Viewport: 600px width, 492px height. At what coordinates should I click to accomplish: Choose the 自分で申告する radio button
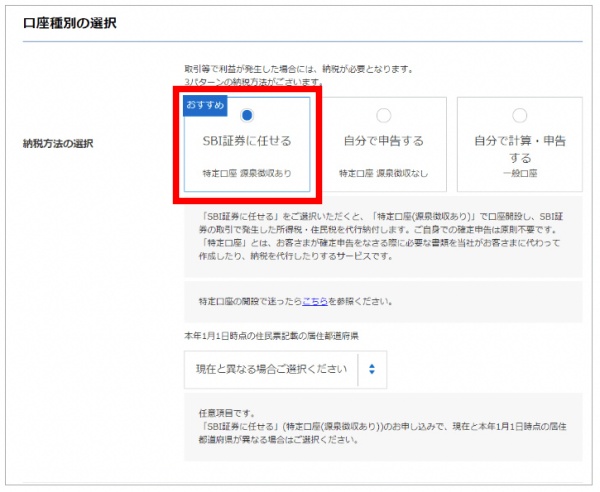(x=383, y=116)
